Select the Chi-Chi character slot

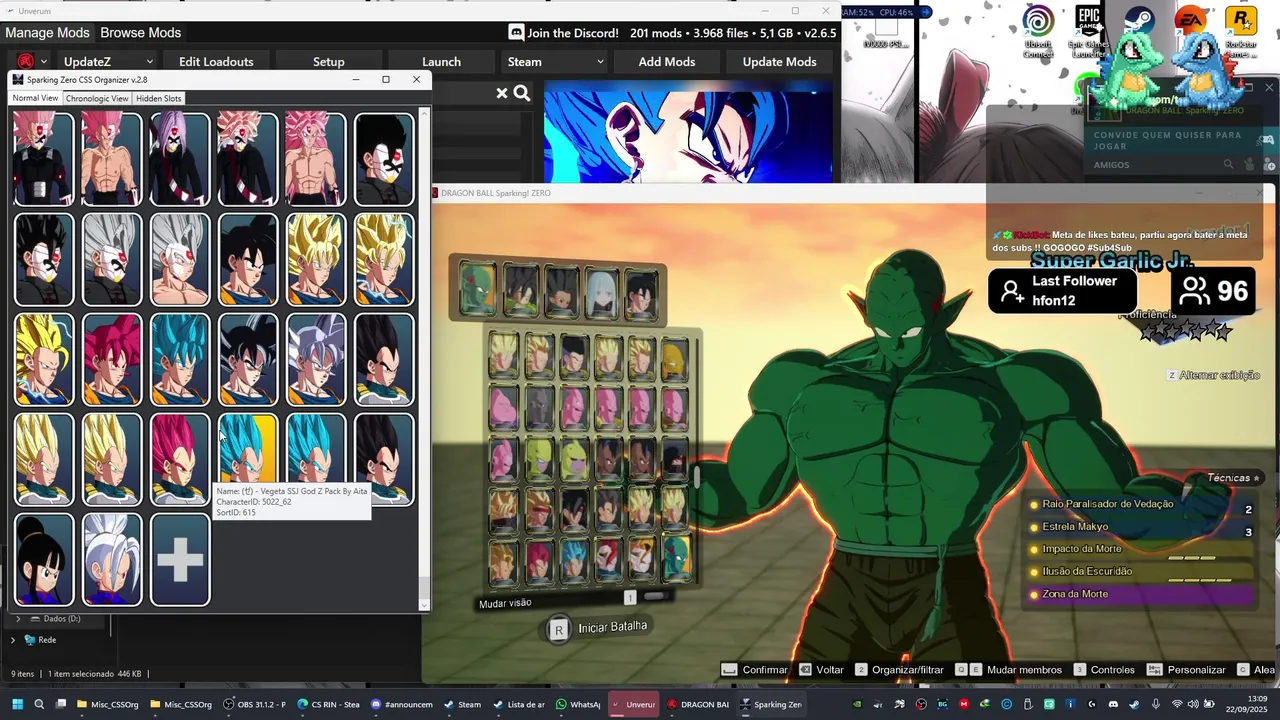point(44,560)
